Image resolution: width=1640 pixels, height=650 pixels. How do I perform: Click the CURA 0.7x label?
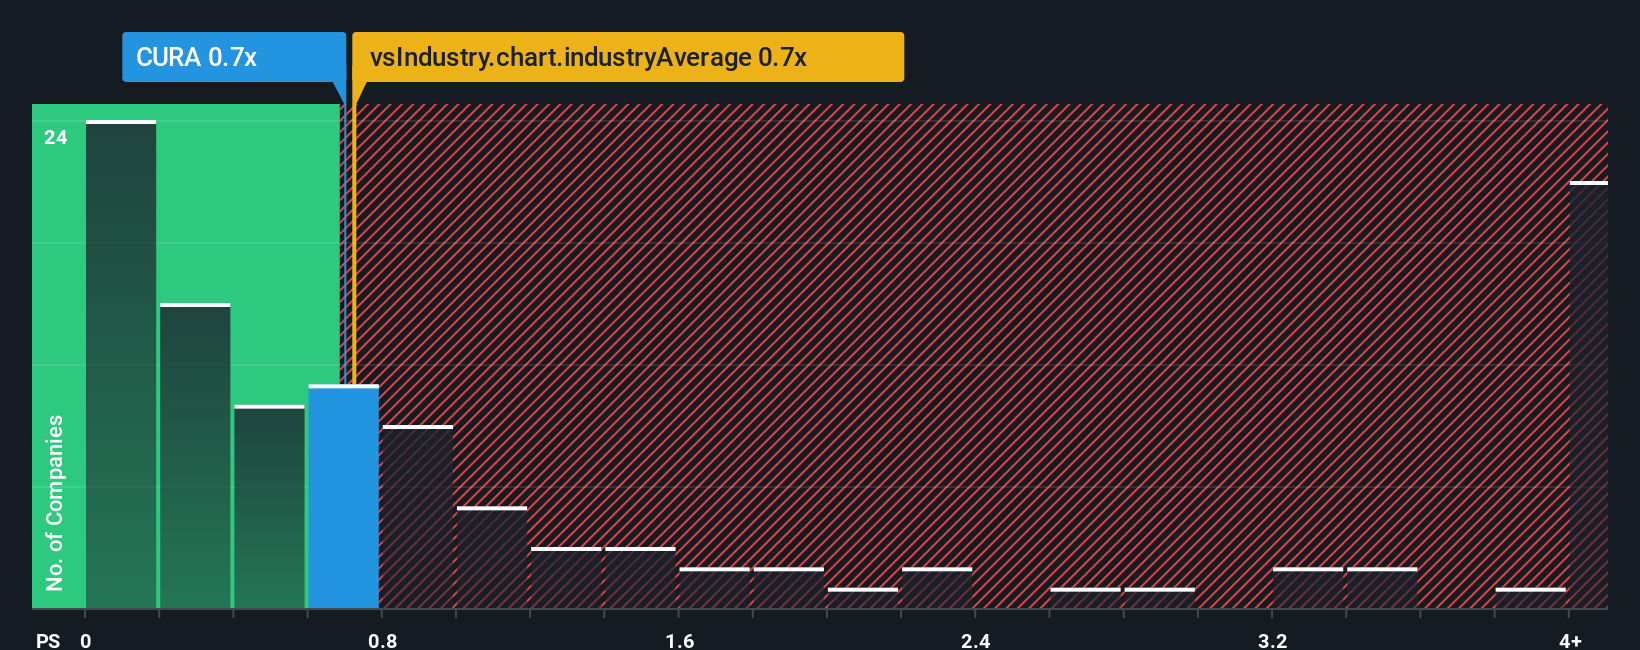[x=234, y=57]
